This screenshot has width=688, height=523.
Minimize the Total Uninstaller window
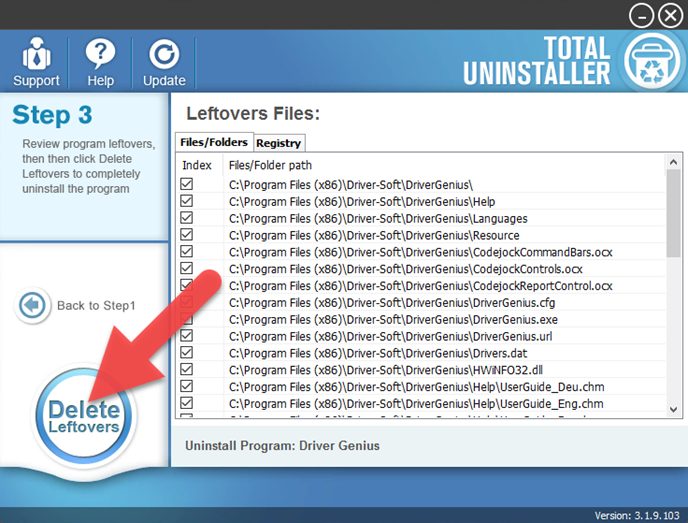click(x=641, y=16)
